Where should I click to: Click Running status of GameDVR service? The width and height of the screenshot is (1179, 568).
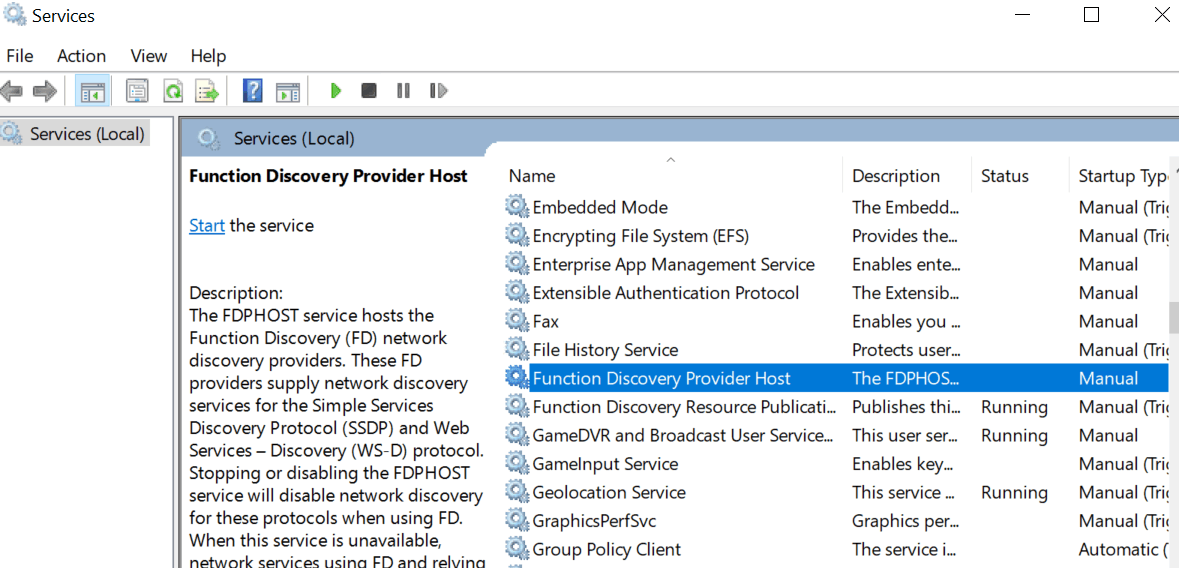coord(1014,436)
